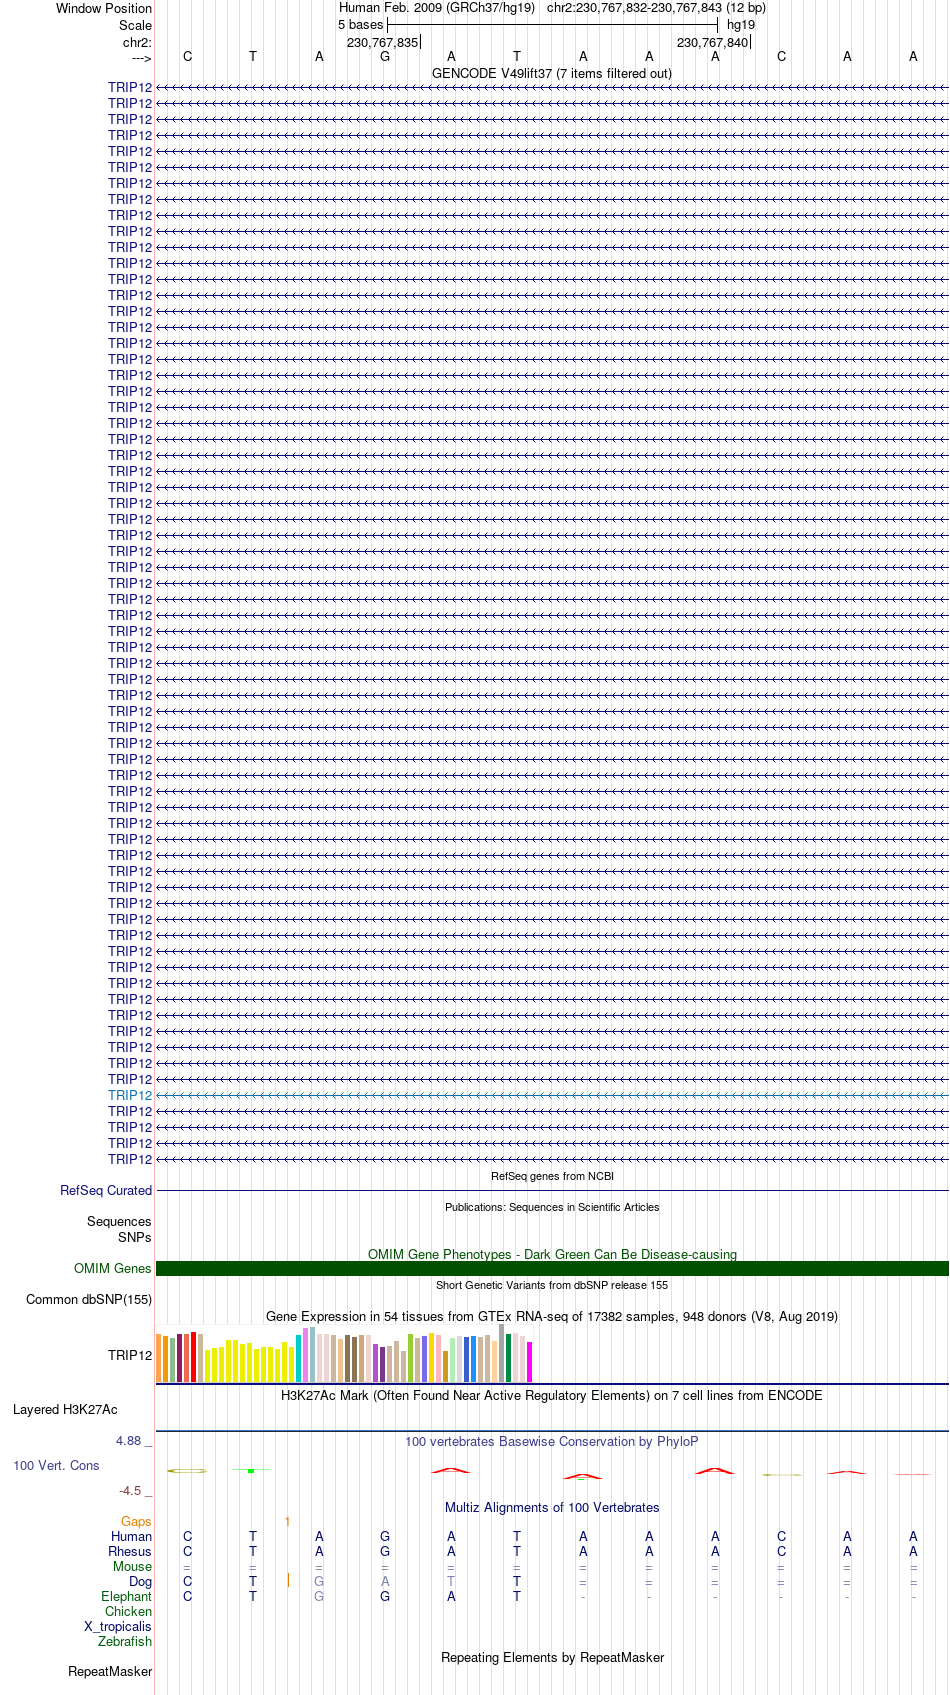Open 'Publications: Sequences in Scientific Articles' title
Viewport: 950px width, 1695px height.
(x=552, y=1207)
